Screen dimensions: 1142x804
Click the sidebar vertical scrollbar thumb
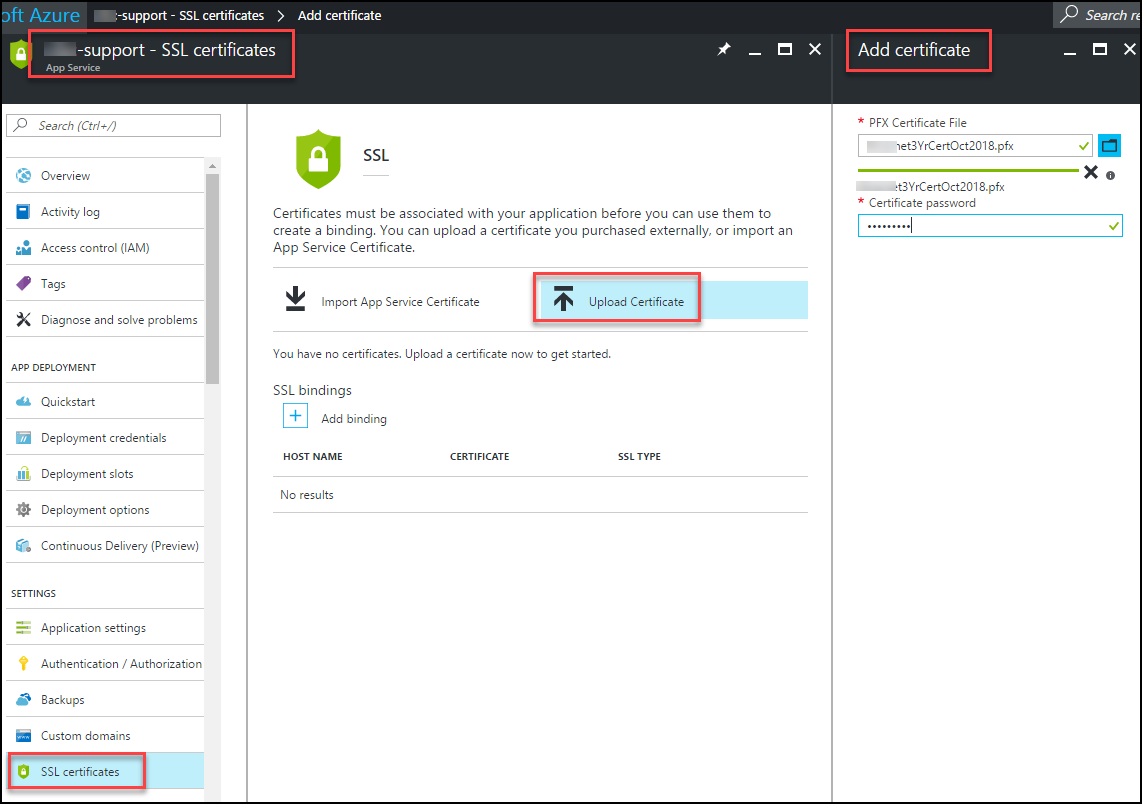[212, 277]
